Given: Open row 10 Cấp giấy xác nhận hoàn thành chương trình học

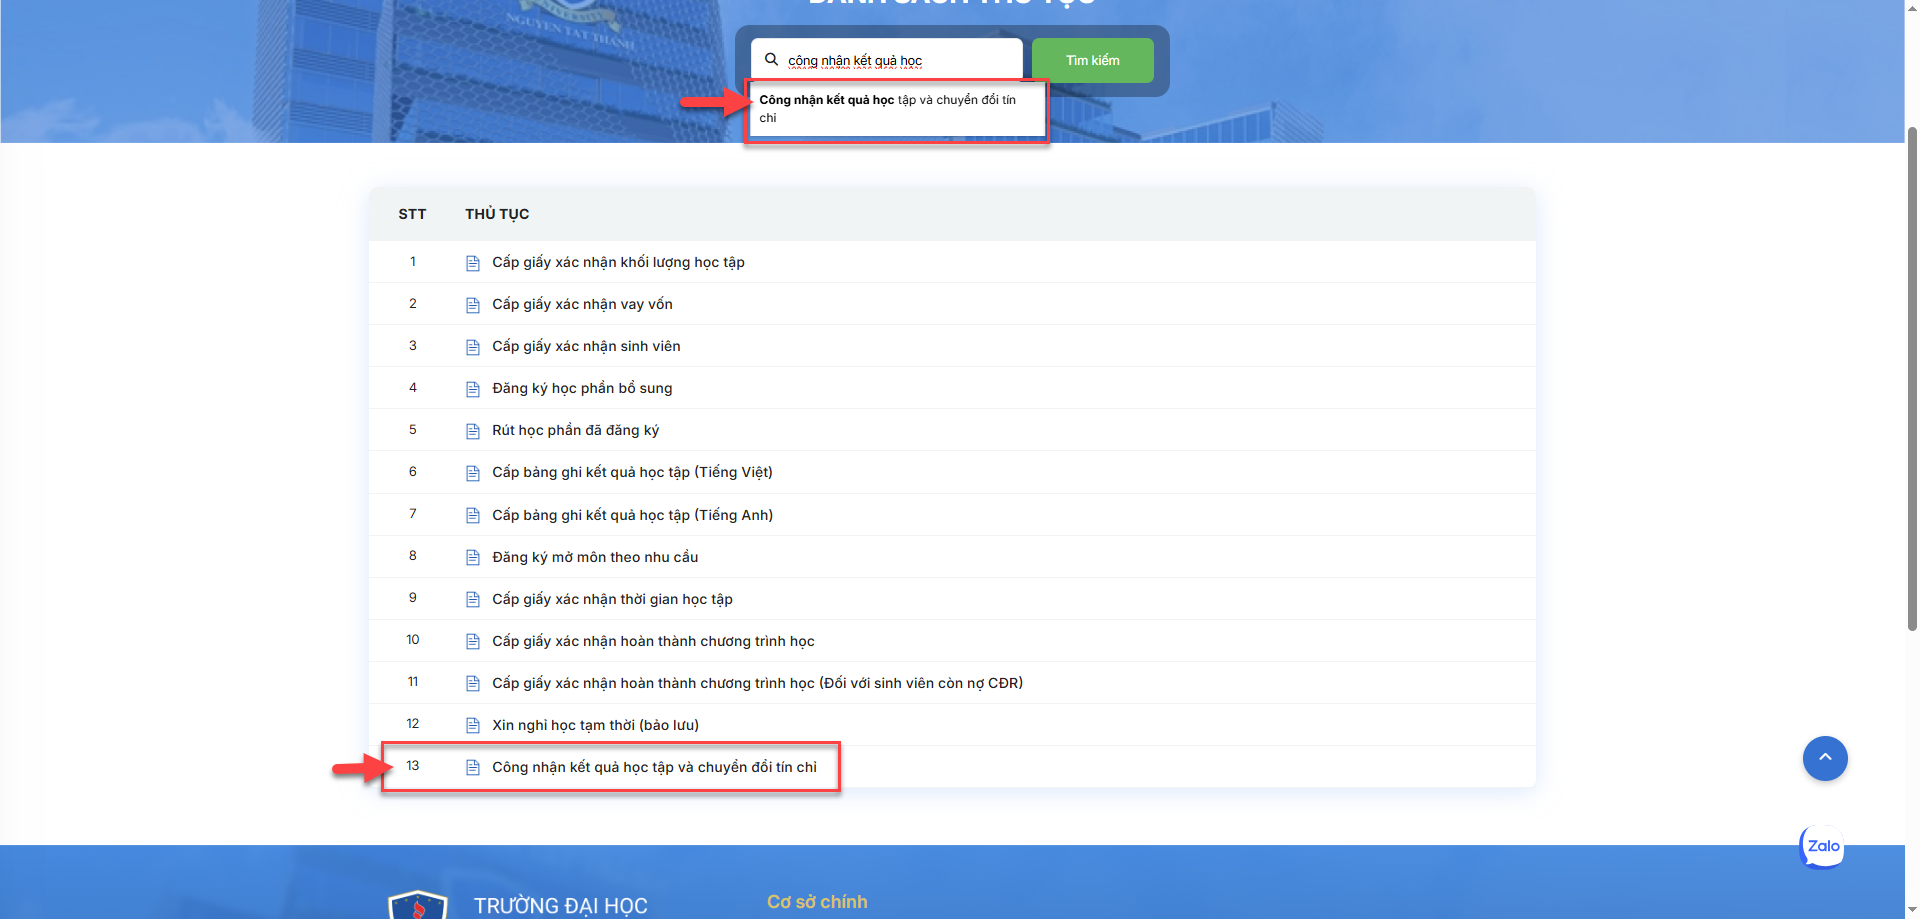Looking at the screenshot, I should click(x=653, y=641).
